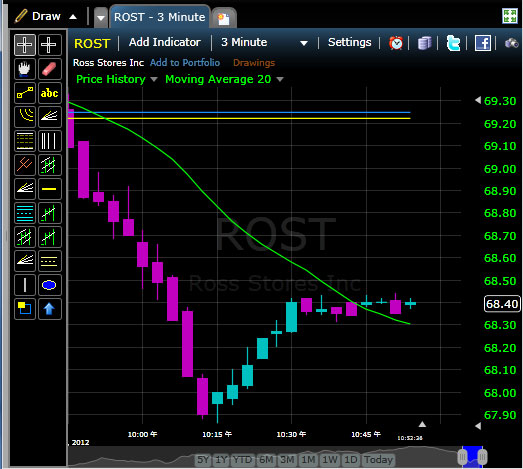Click the database stack icon
The width and height of the screenshot is (523, 469).
(x=424, y=43)
